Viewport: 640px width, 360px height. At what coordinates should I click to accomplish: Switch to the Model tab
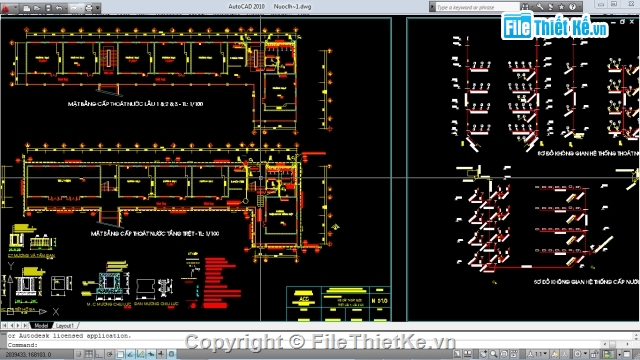coord(41,326)
